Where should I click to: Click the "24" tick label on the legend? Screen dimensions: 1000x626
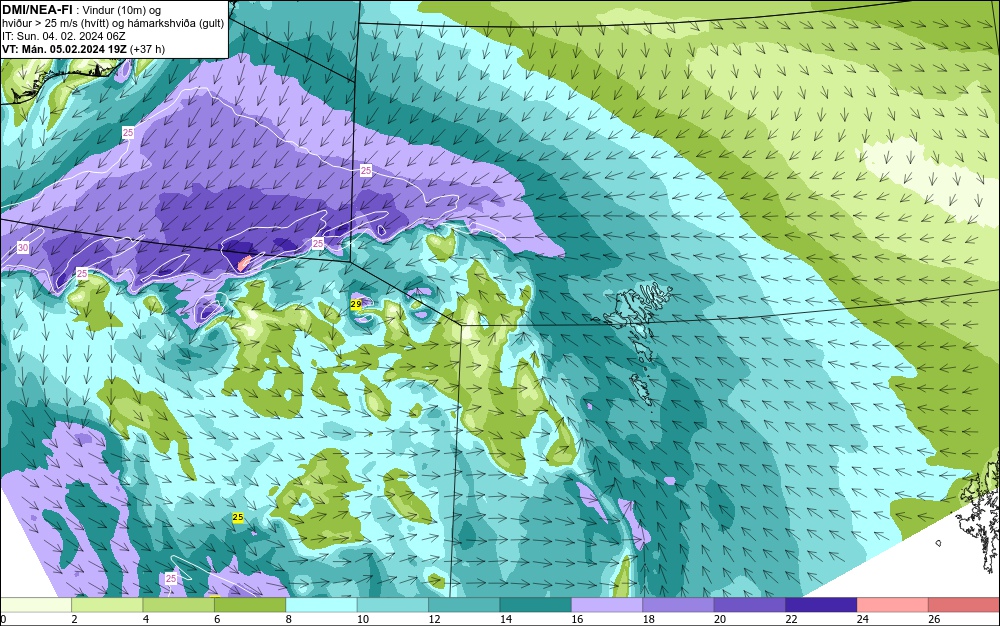(x=863, y=619)
